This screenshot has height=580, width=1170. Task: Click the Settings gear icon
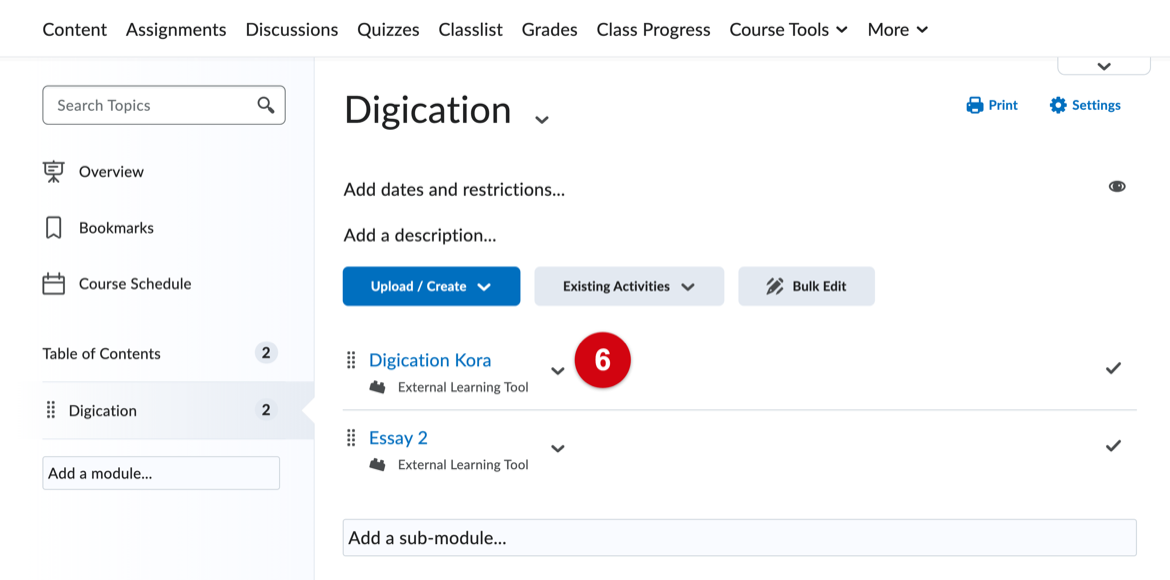point(1058,105)
